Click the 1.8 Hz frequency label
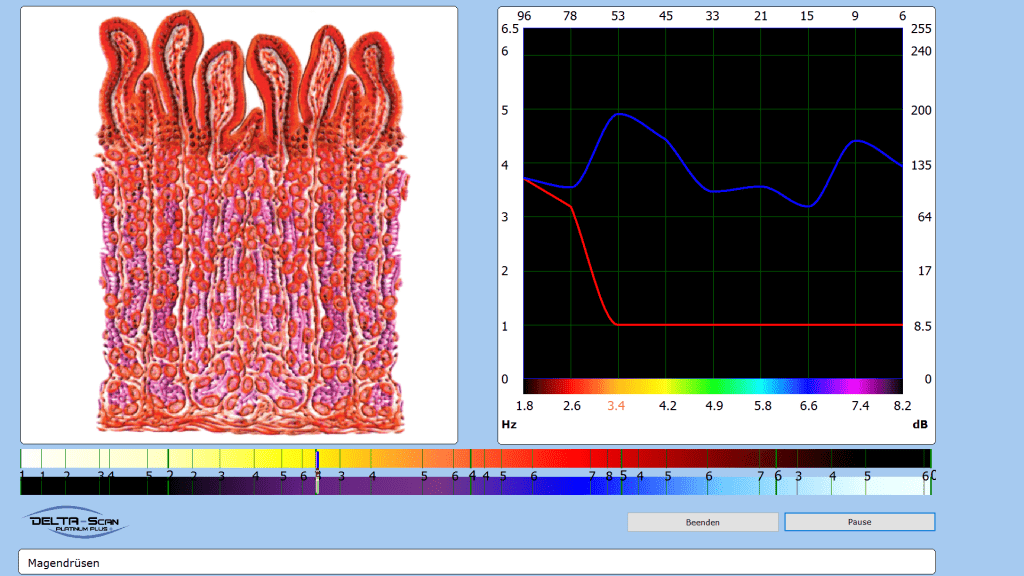 pos(524,406)
